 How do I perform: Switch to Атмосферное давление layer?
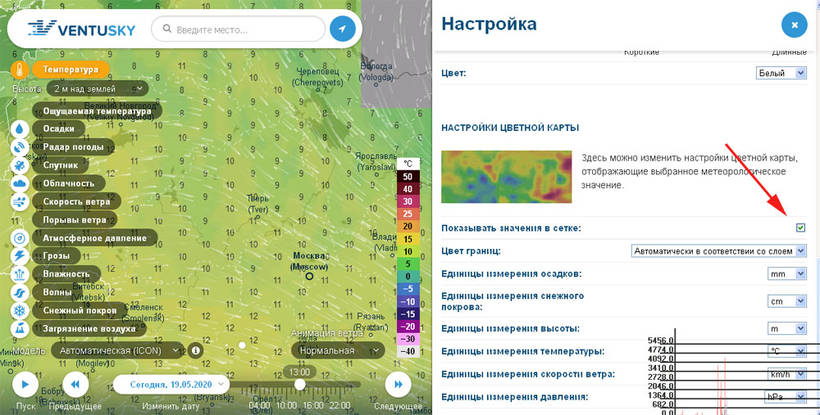pyautogui.click(x=99, y=238)
